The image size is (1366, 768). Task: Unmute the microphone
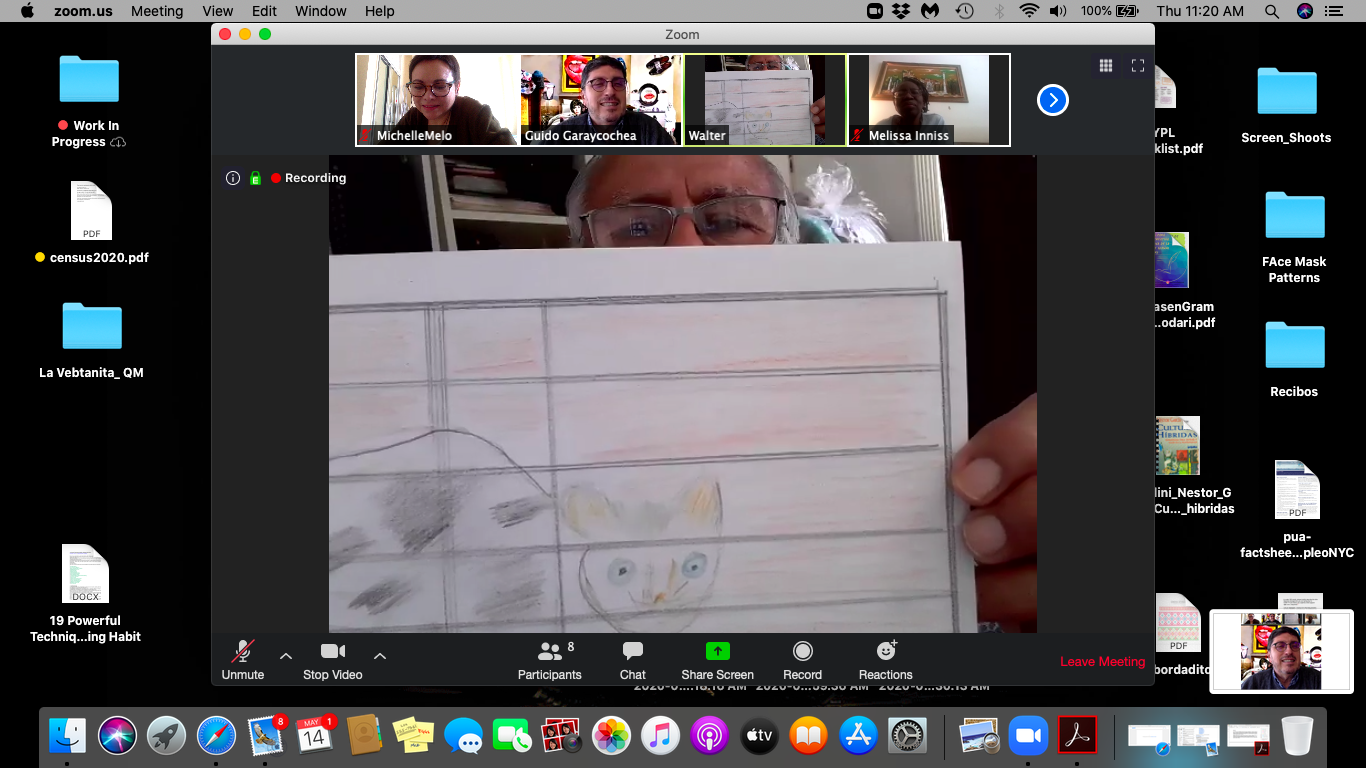[x=242, y=660]
